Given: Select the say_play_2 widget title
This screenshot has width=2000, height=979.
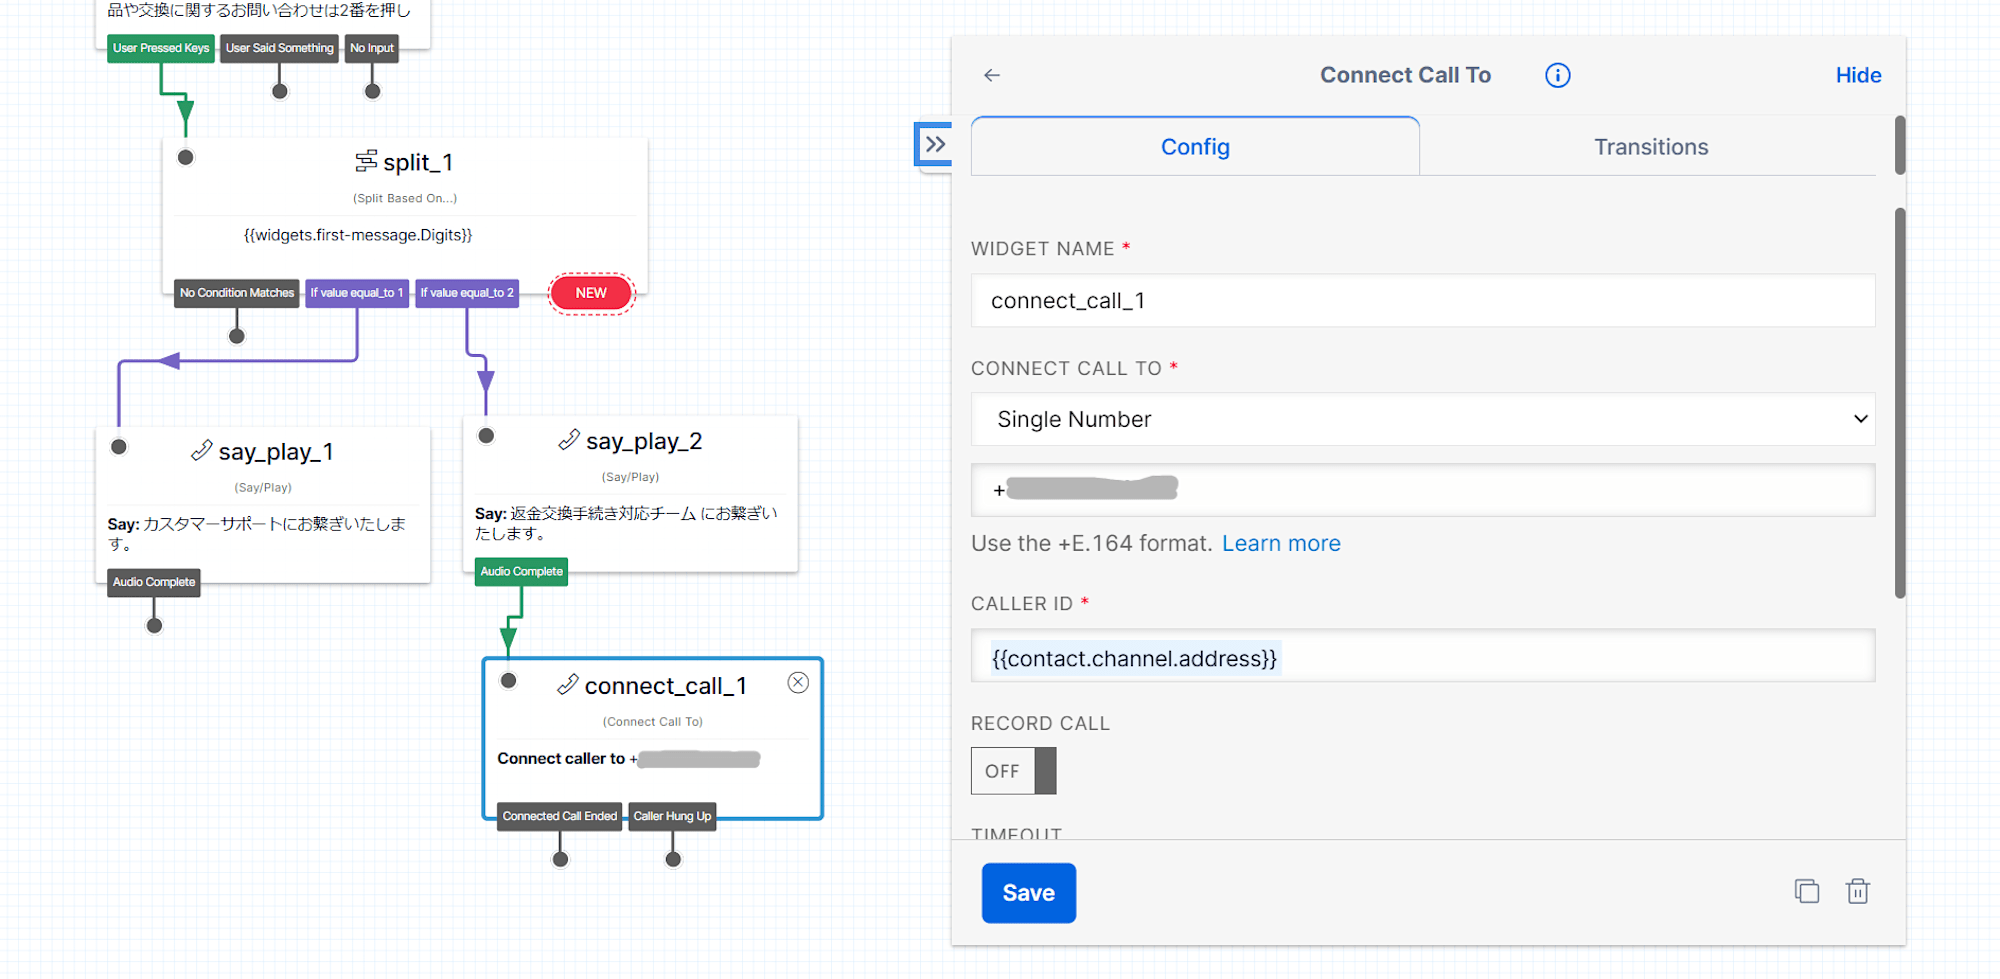Looking at the screenshot, I should tap(644, 441).
